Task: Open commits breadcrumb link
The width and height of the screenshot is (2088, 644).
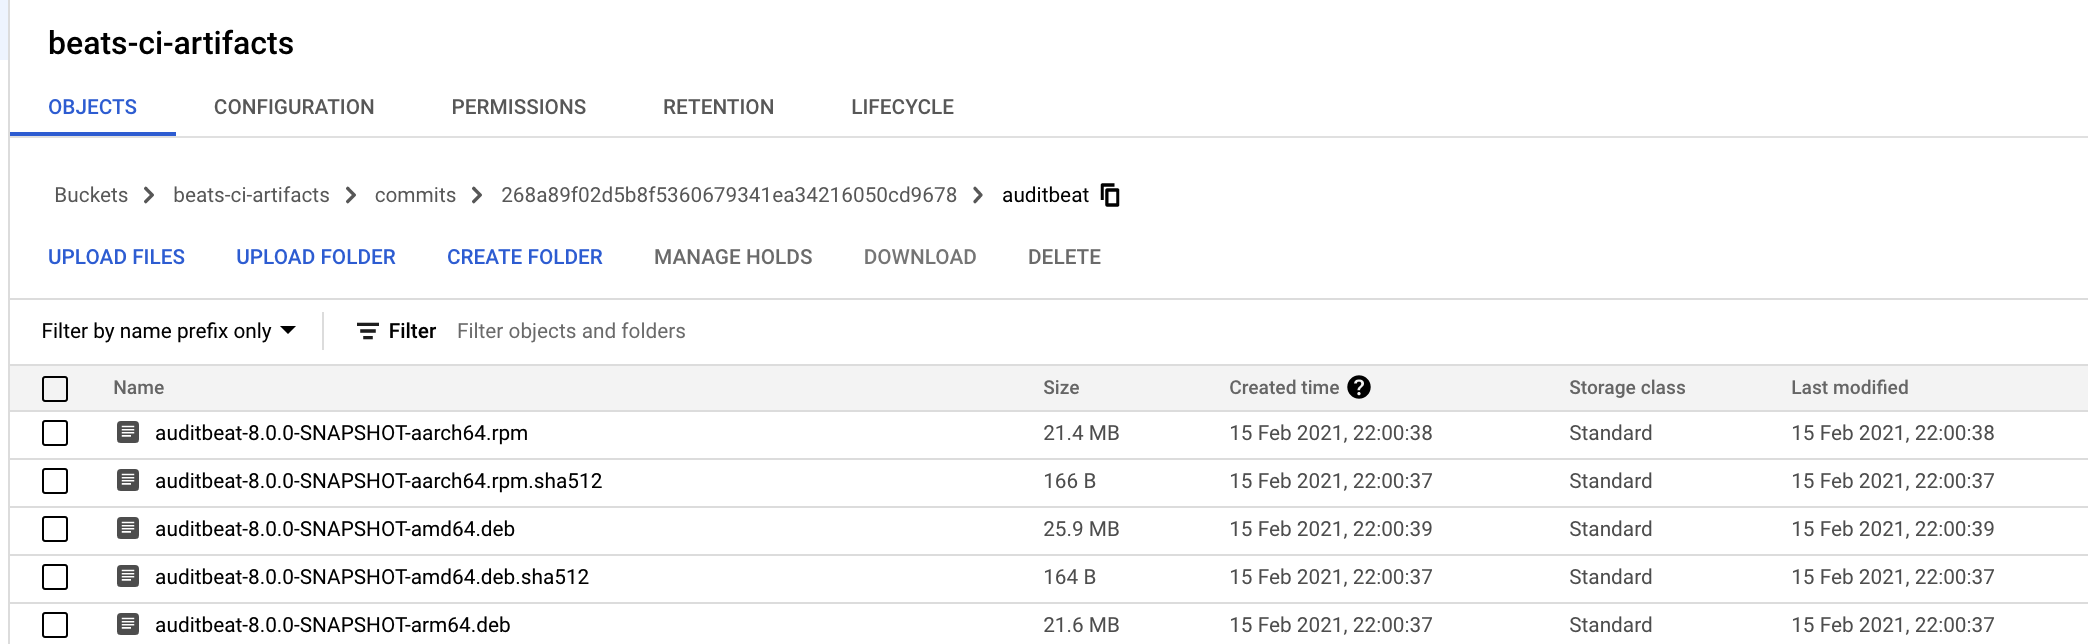Action: tap(415, 195)
